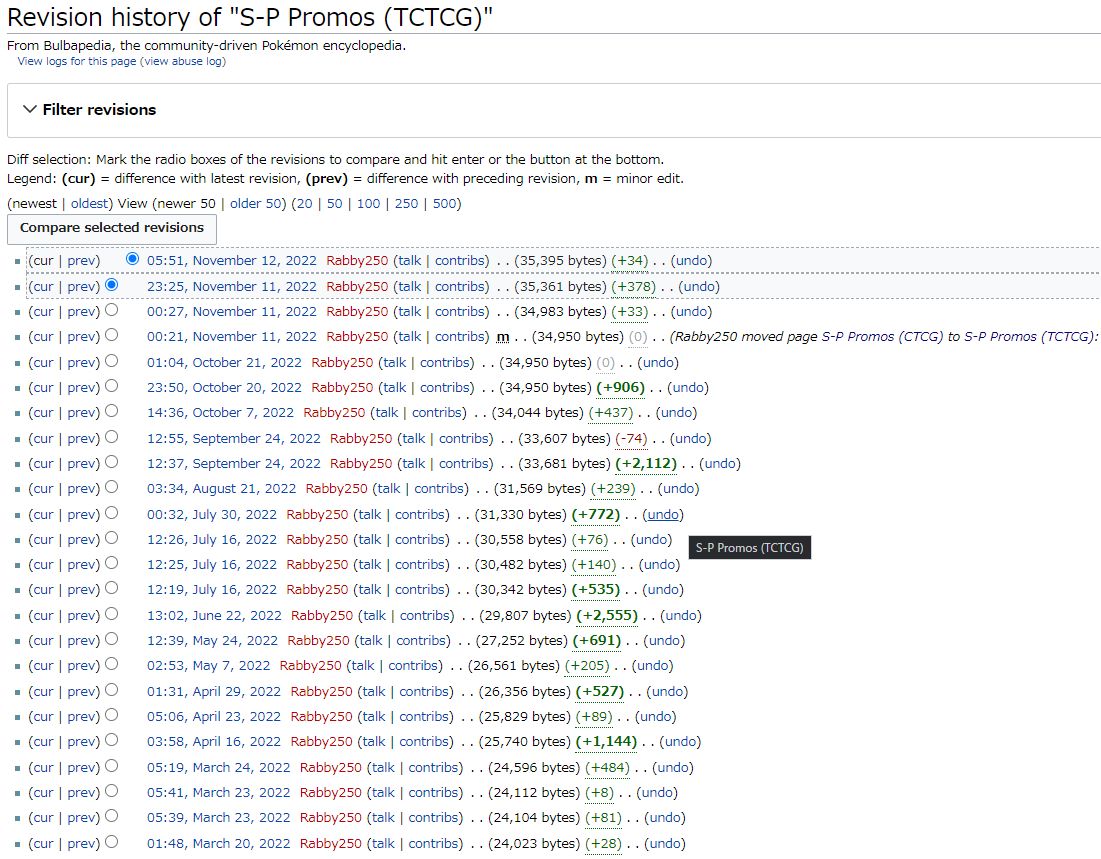Open the 12:39, May 24, 2022 revision

[212, 641]
